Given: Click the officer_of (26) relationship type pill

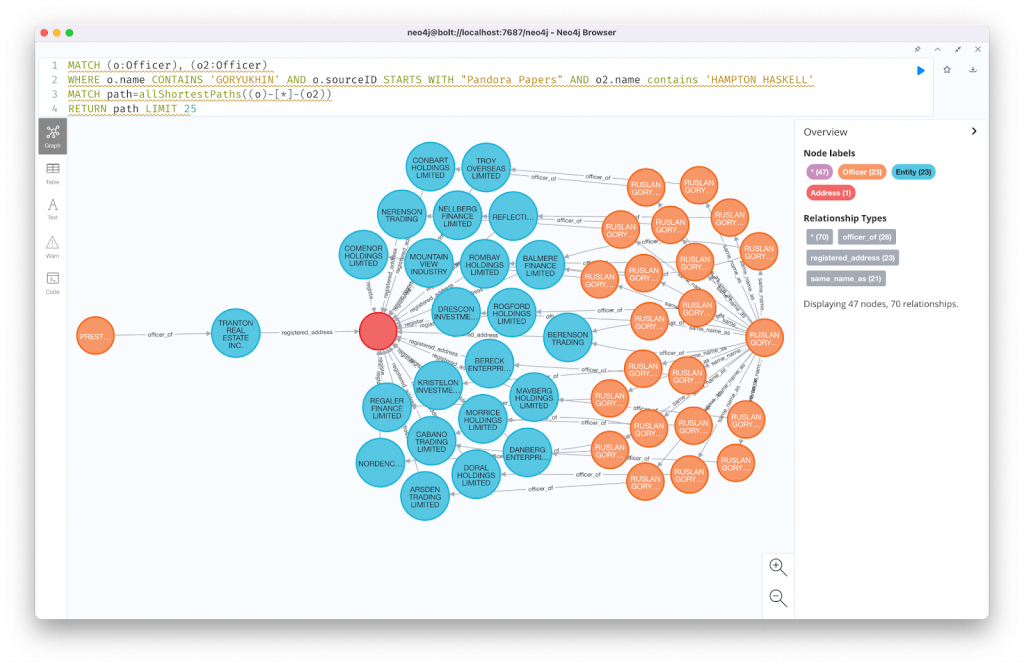Looking at the screenshot, I should coord(868,236).
